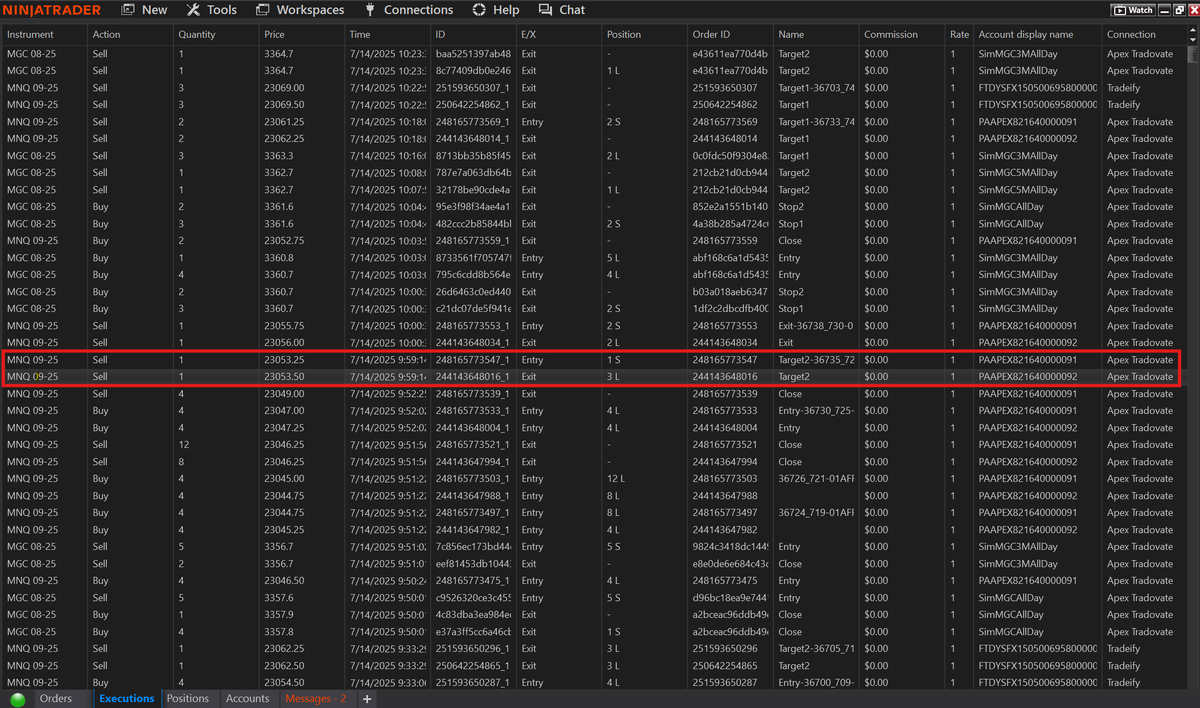The height and width of the screenshot is (708, 1200).
Task: Click price cell 23053.25
Action: [302, 360]
